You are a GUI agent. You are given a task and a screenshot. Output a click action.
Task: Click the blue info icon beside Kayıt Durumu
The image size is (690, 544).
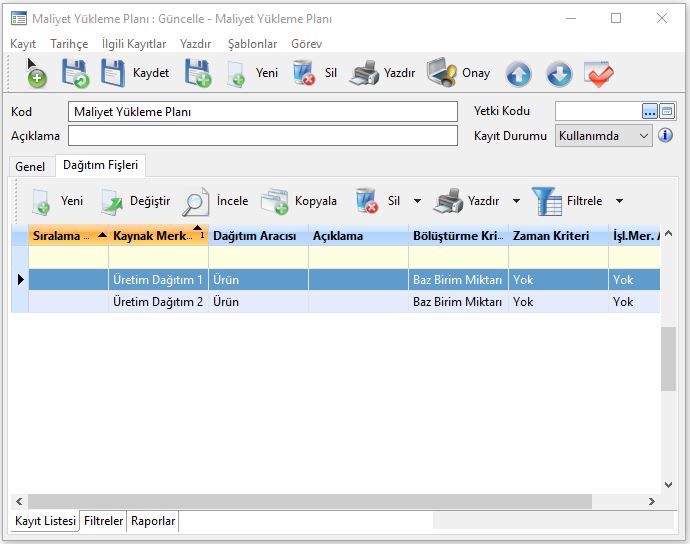tap(666, 135)
